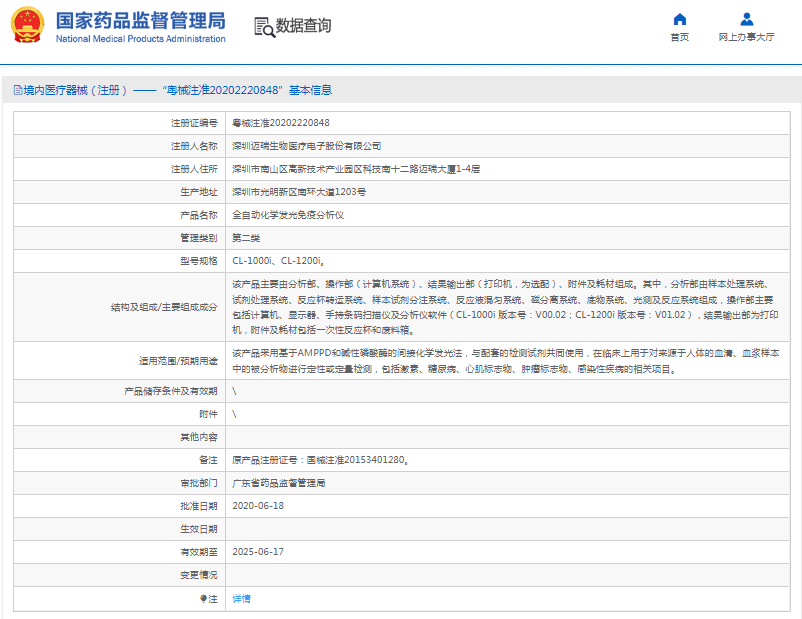Click the 数据查询 magnifier document icon
The width and height of the screenshot is (802, 619).
click(264, 27)
